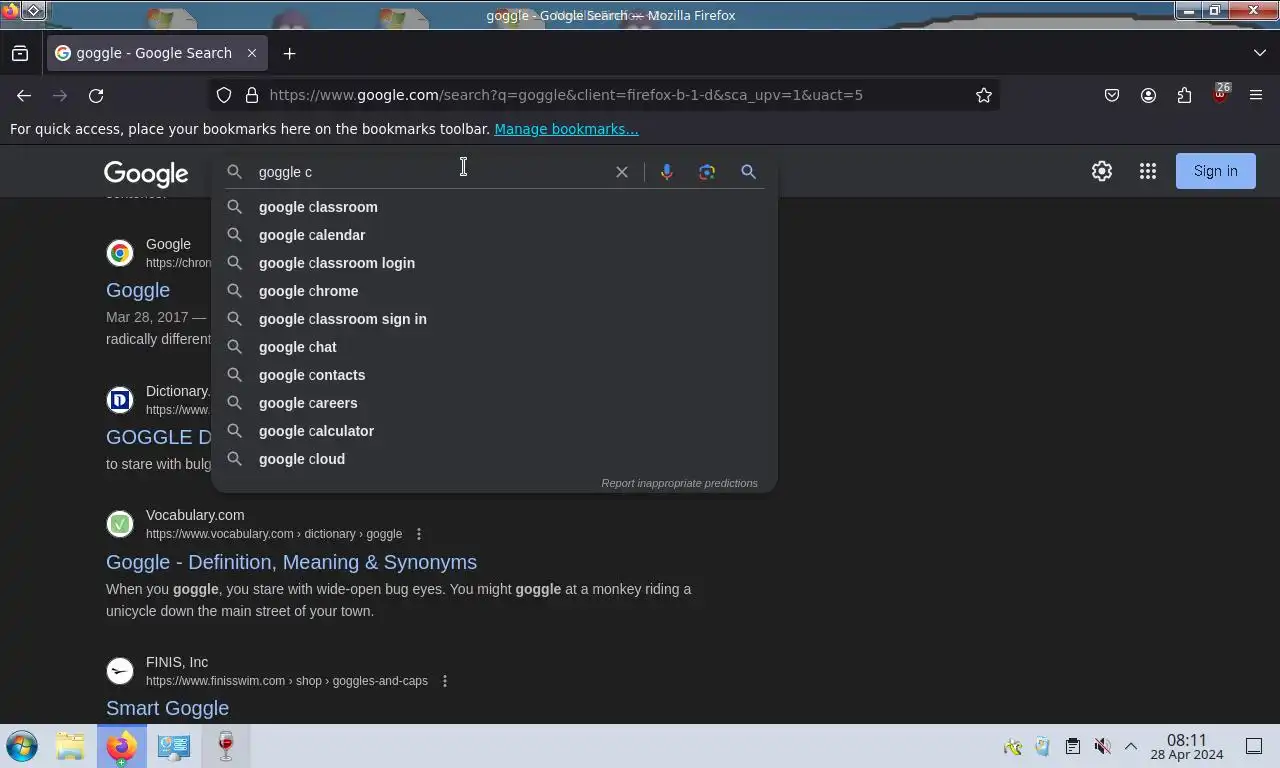1280x768 pixels.
Task: Click the forward navigation arrow
Action: click(60, 95)
